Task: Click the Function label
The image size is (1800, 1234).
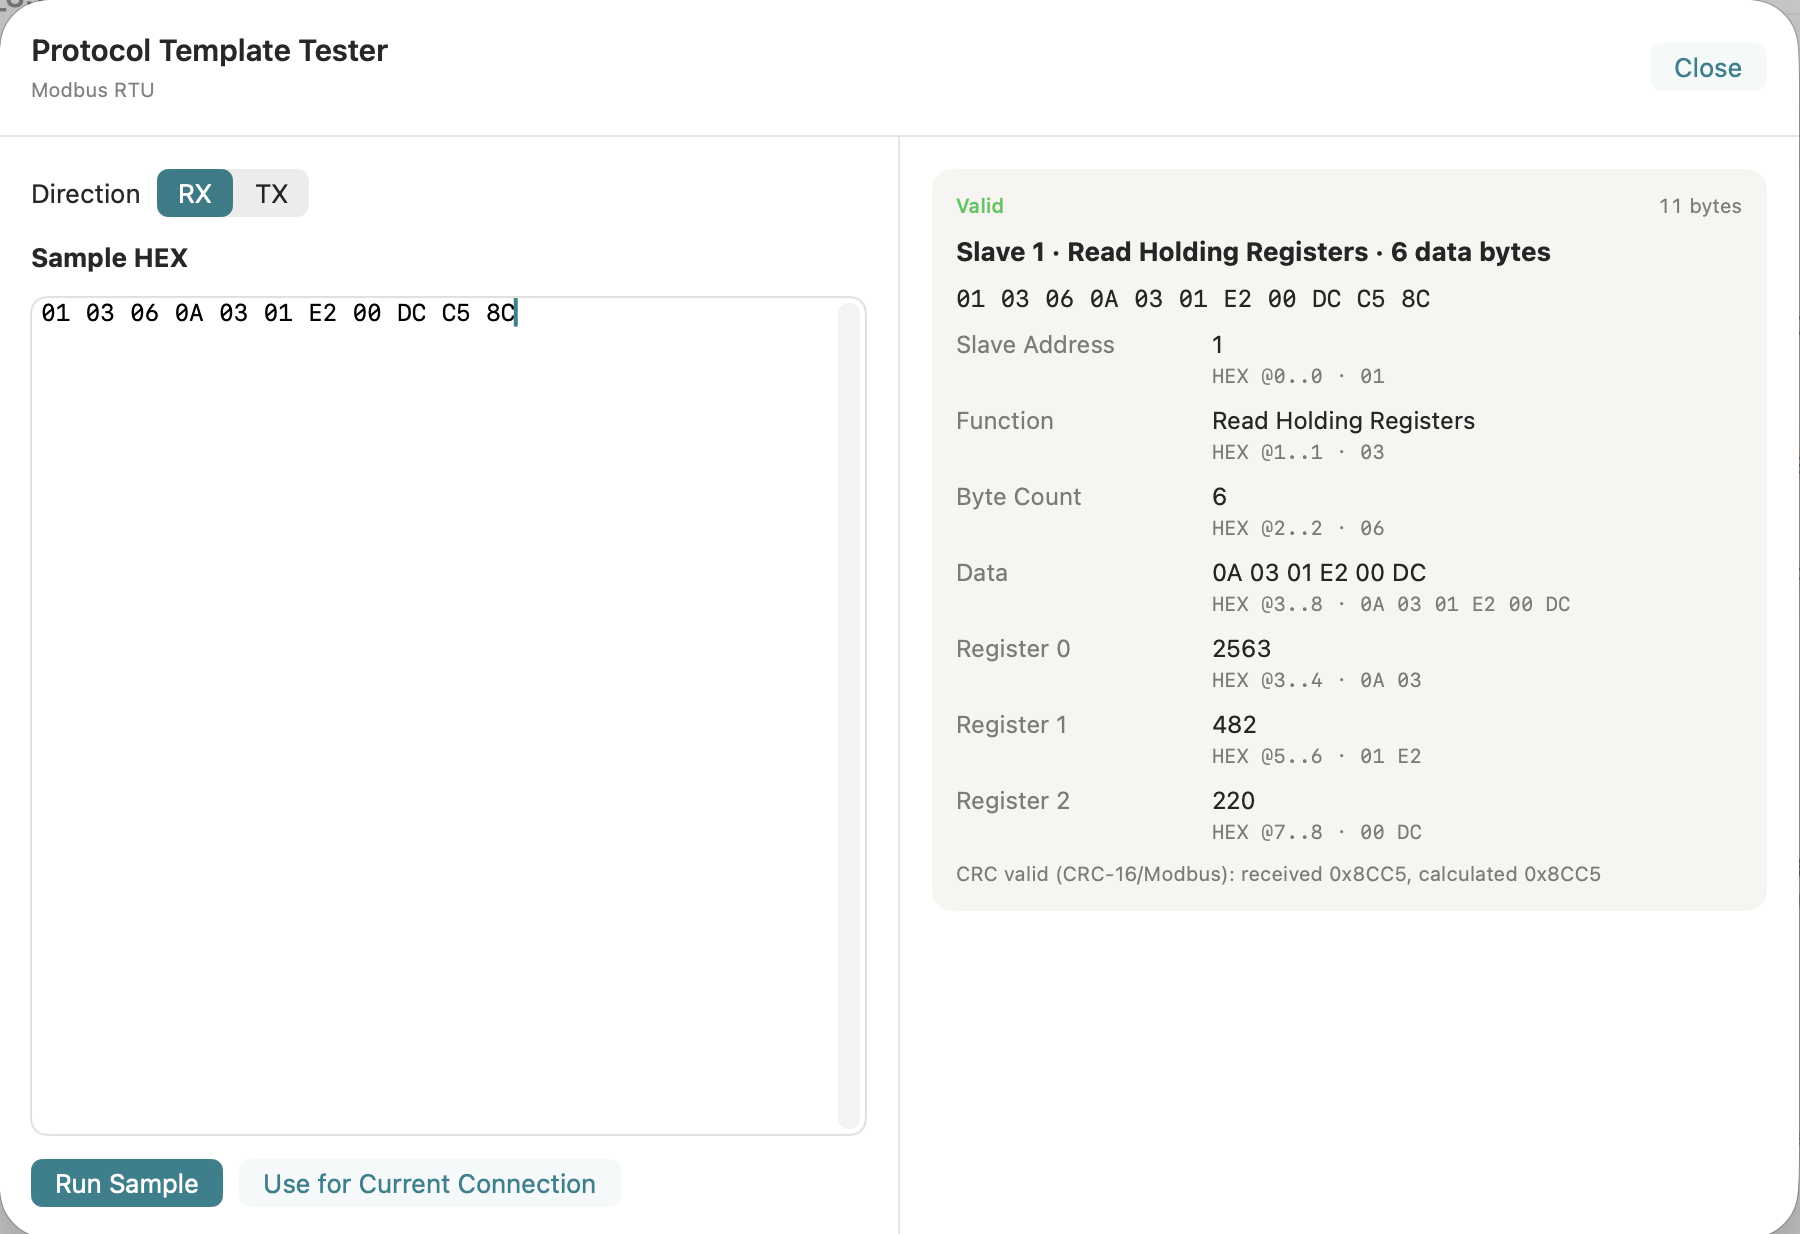Action: pyautogui.click(x=1005, y=421)
